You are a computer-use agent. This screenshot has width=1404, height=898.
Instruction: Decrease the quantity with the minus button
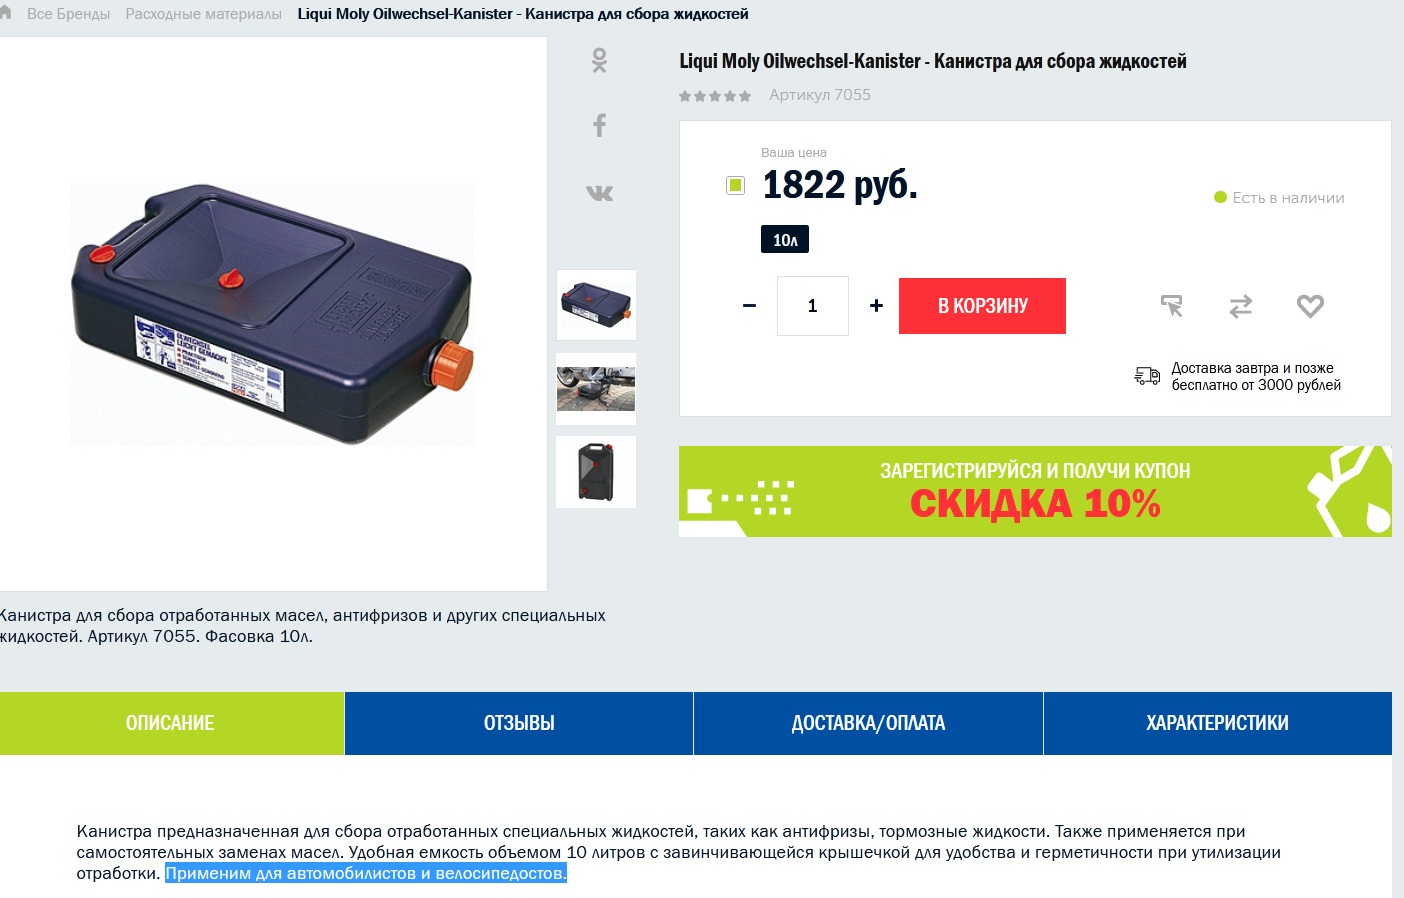749,306
